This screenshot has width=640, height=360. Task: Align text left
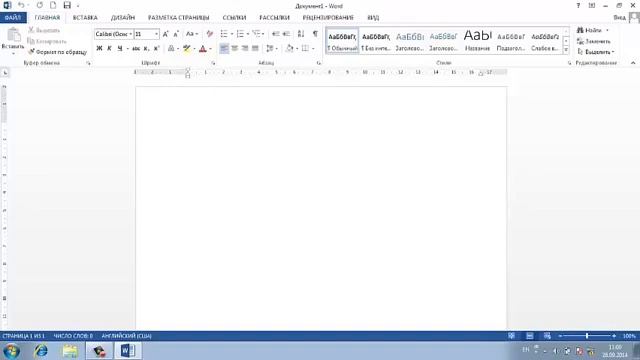point(224,48)
